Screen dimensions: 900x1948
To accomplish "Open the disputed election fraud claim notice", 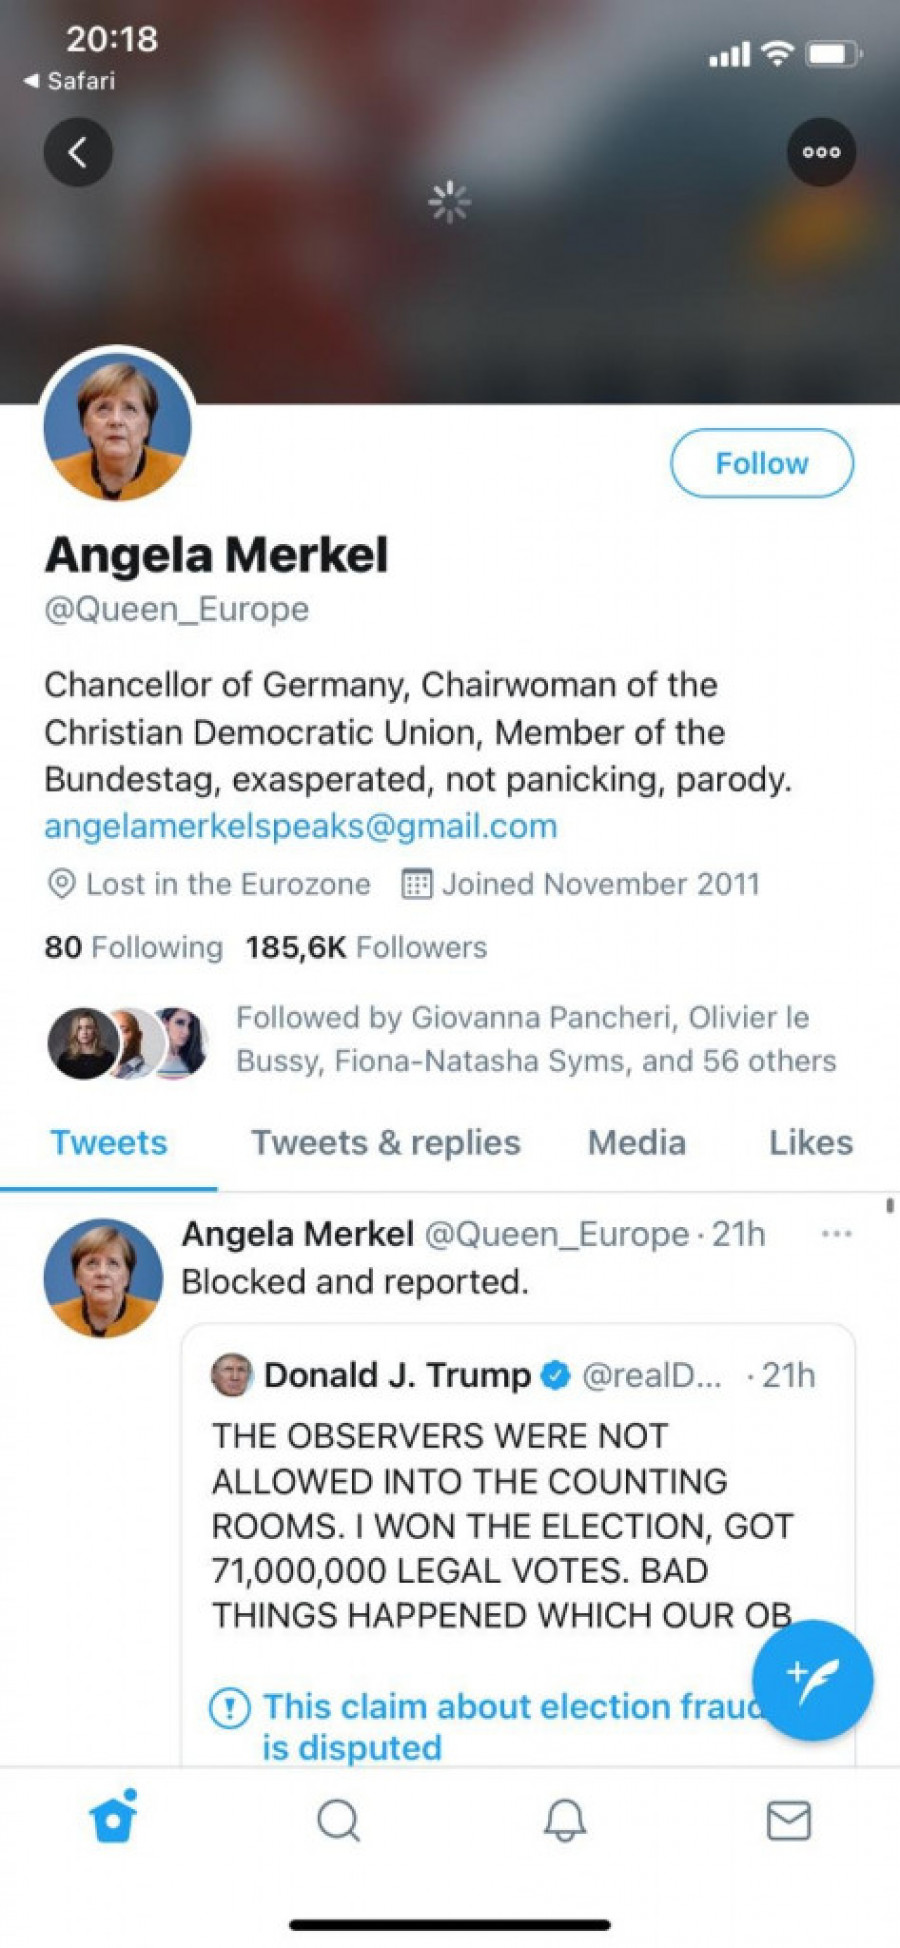I will click(x=480, y=1725).
